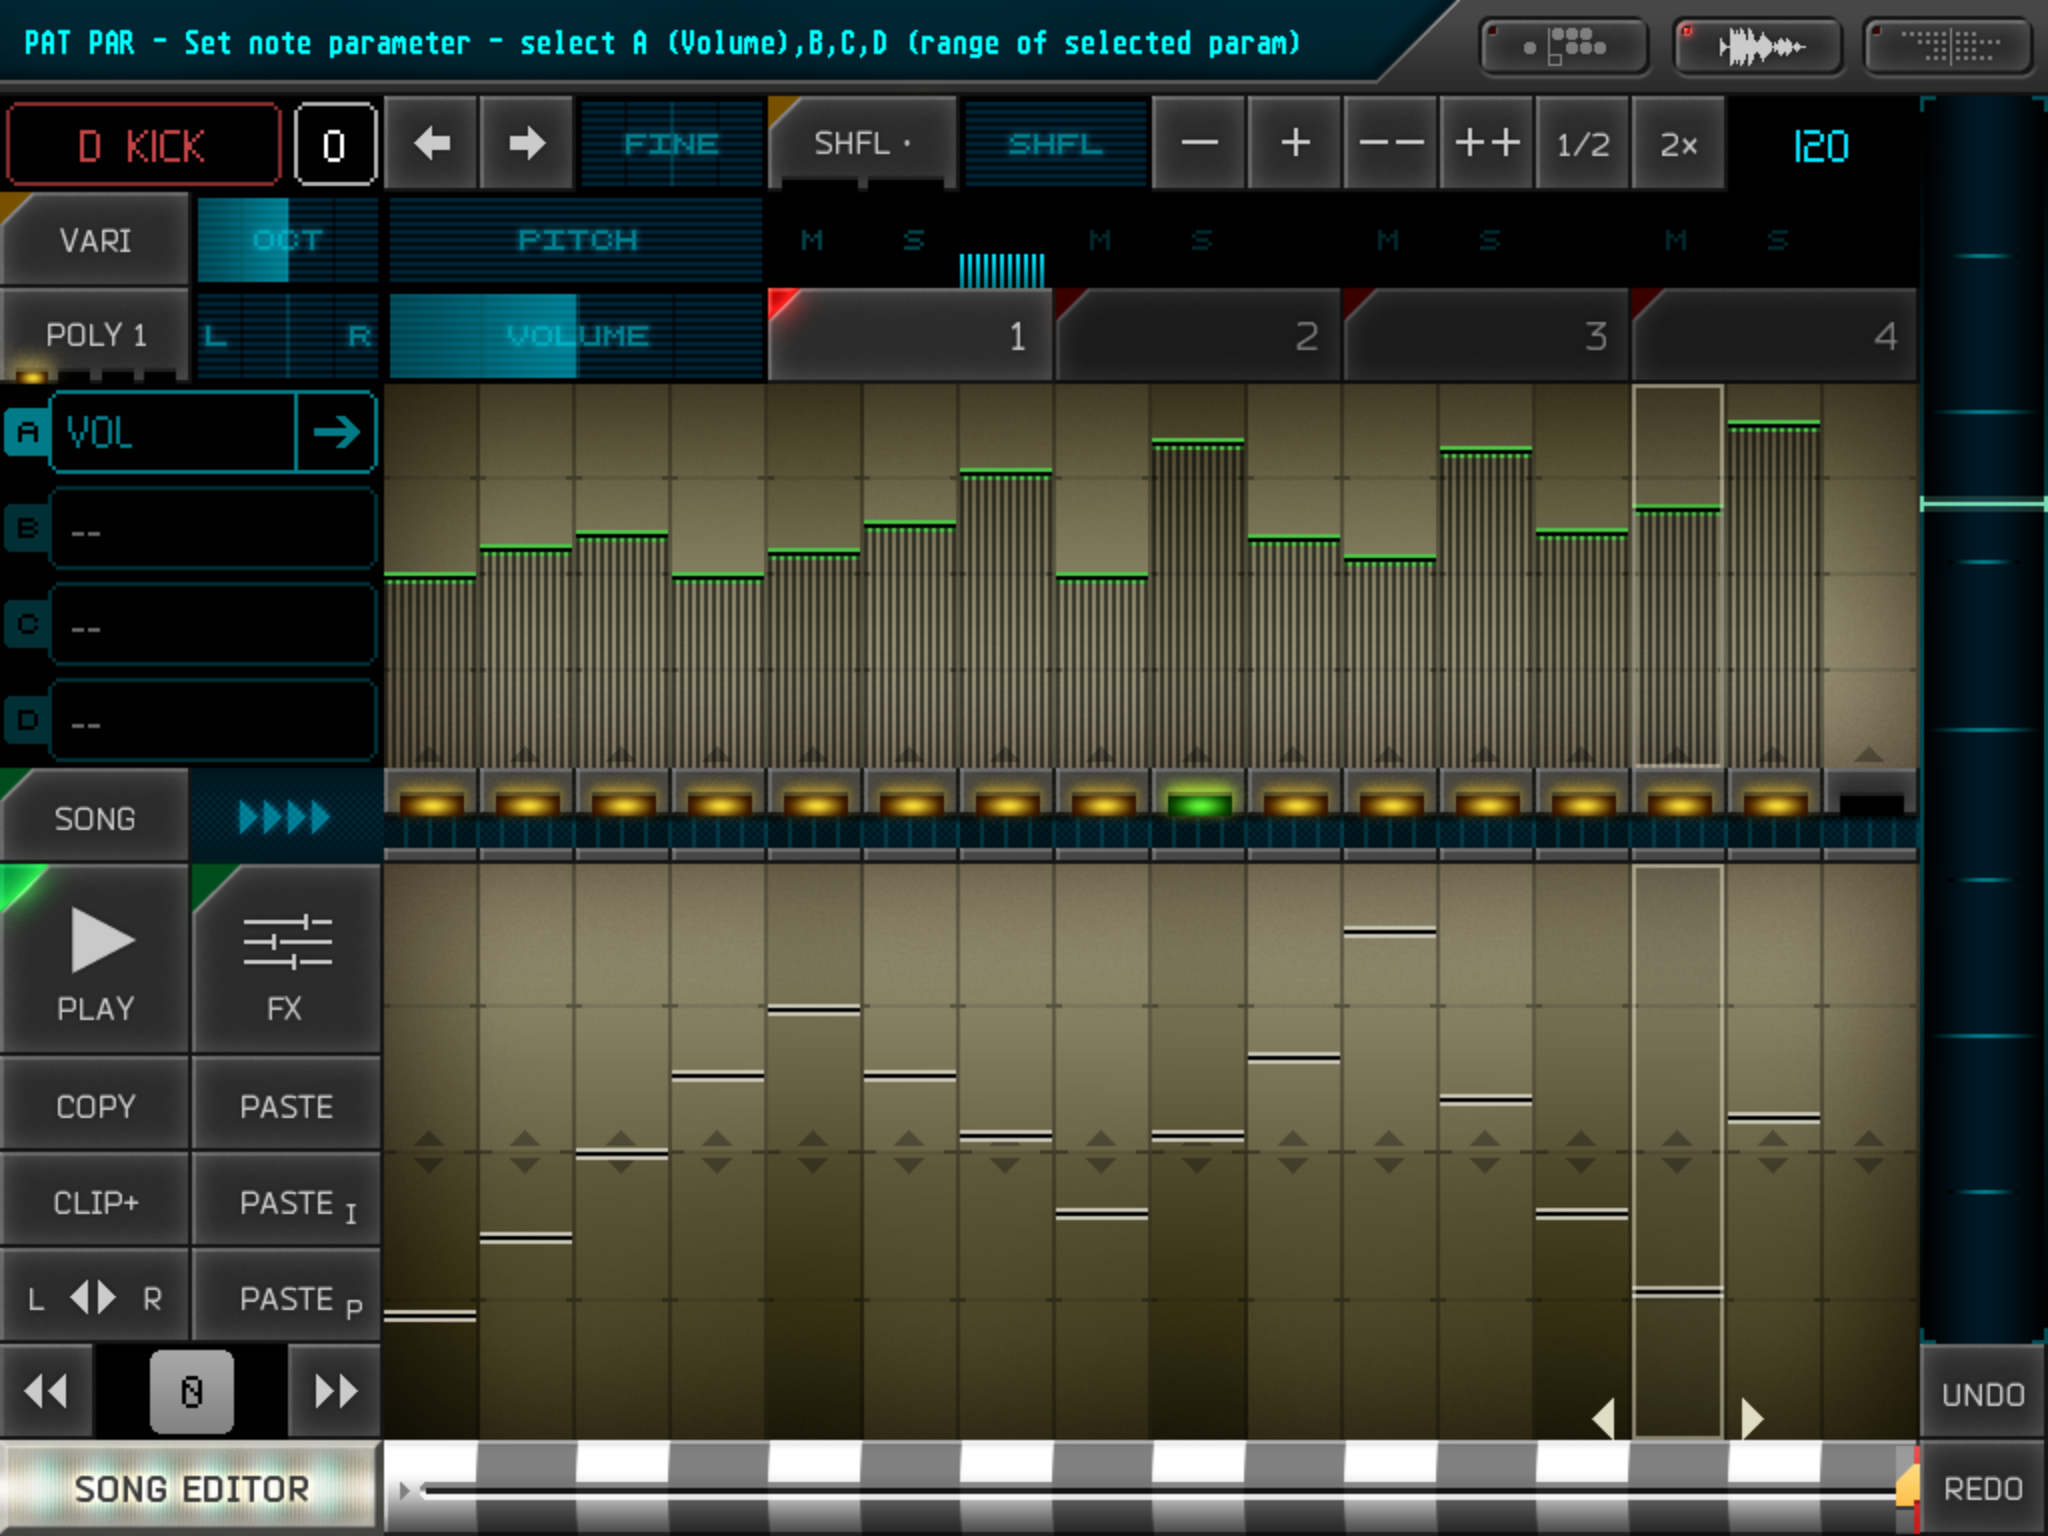This screenshot has height=1536, width=2048.
Task: Select pattern bar tab 4
Action: click(1774, 336)
